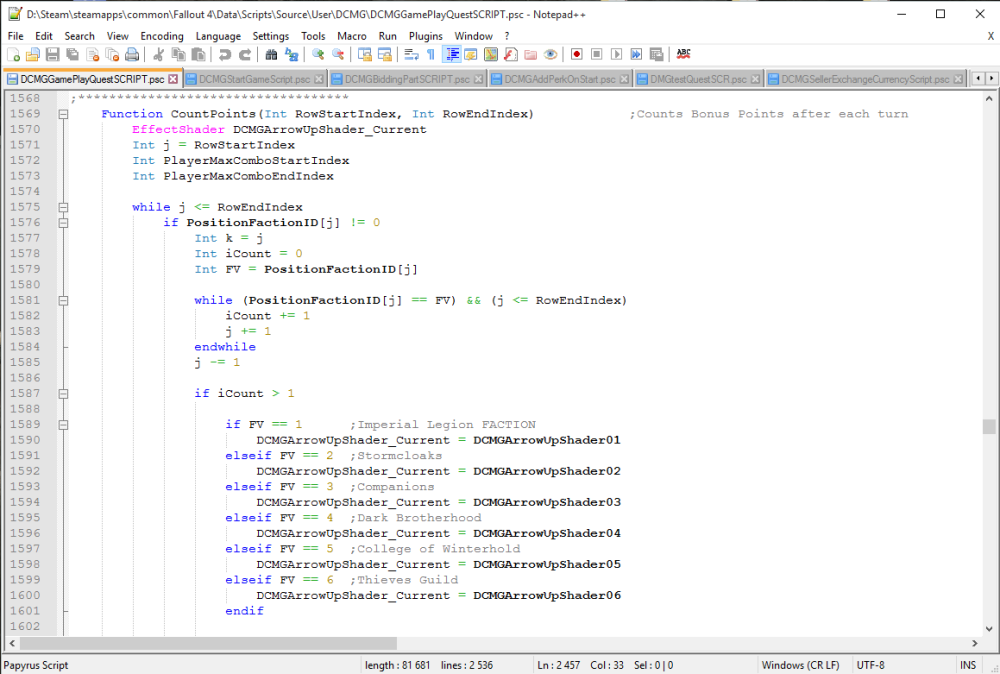The image size is (1000, 674).
Task: Click the Save All icon
Action: [x=73, y=55]
